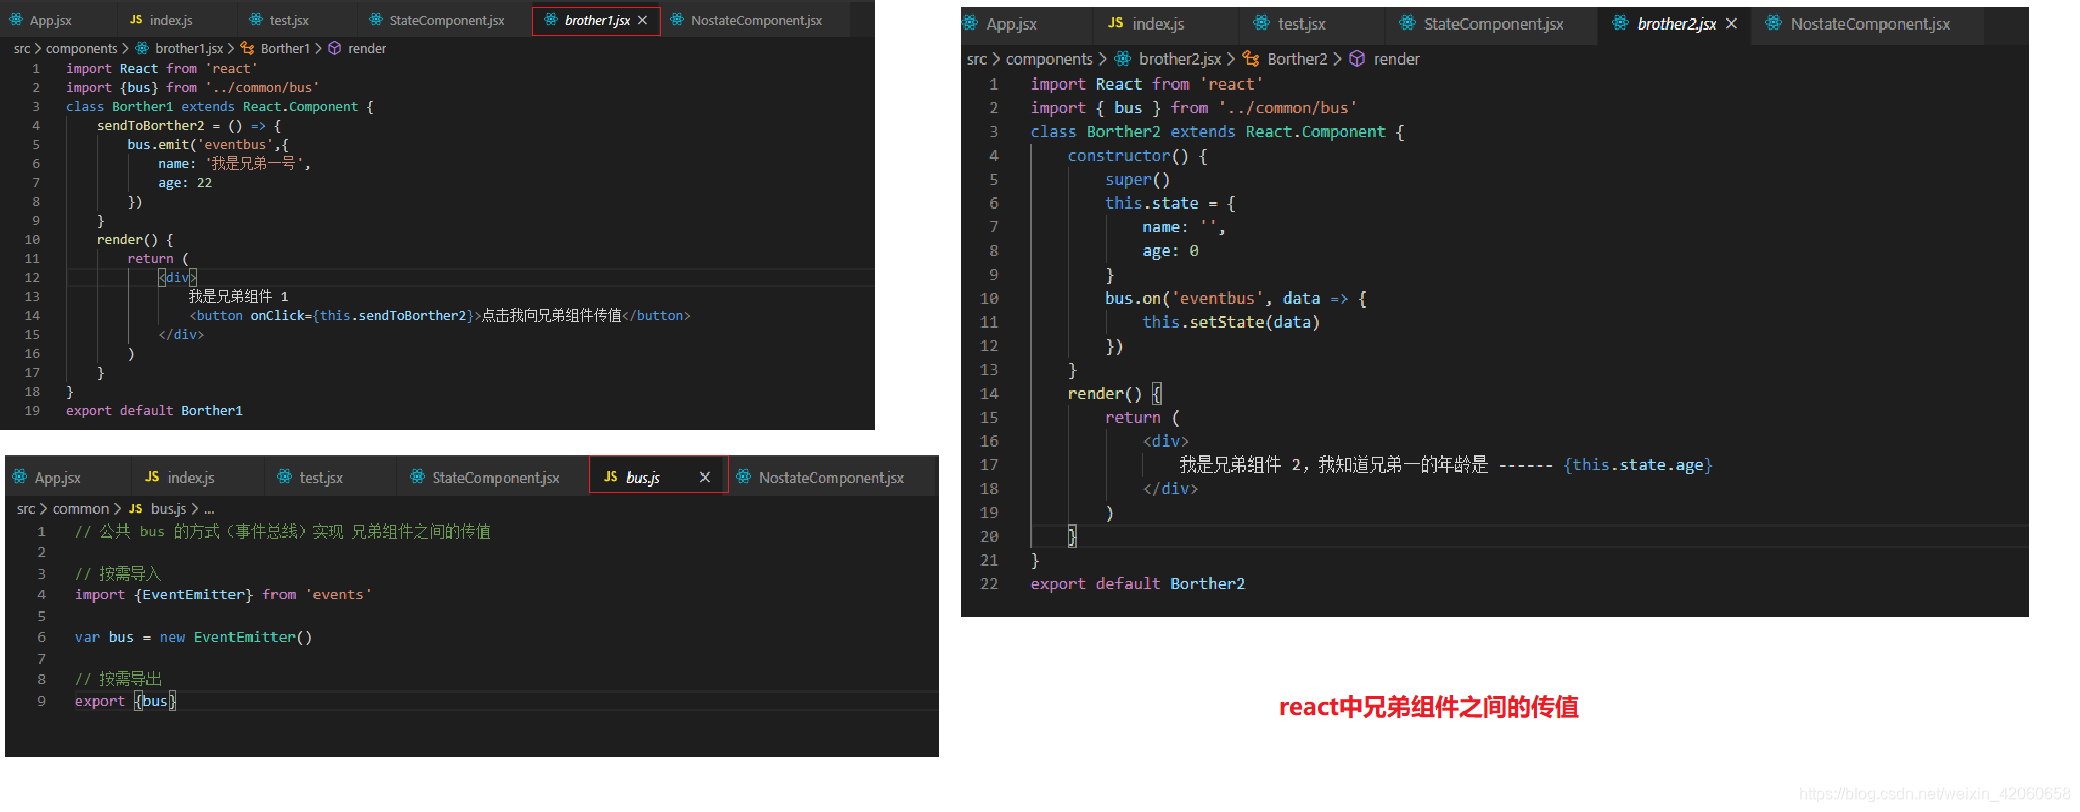
Task: Click NostateComponent.jsx tab's React icon in brother2.jsx editor
Action: click(x=1773, y=23)
